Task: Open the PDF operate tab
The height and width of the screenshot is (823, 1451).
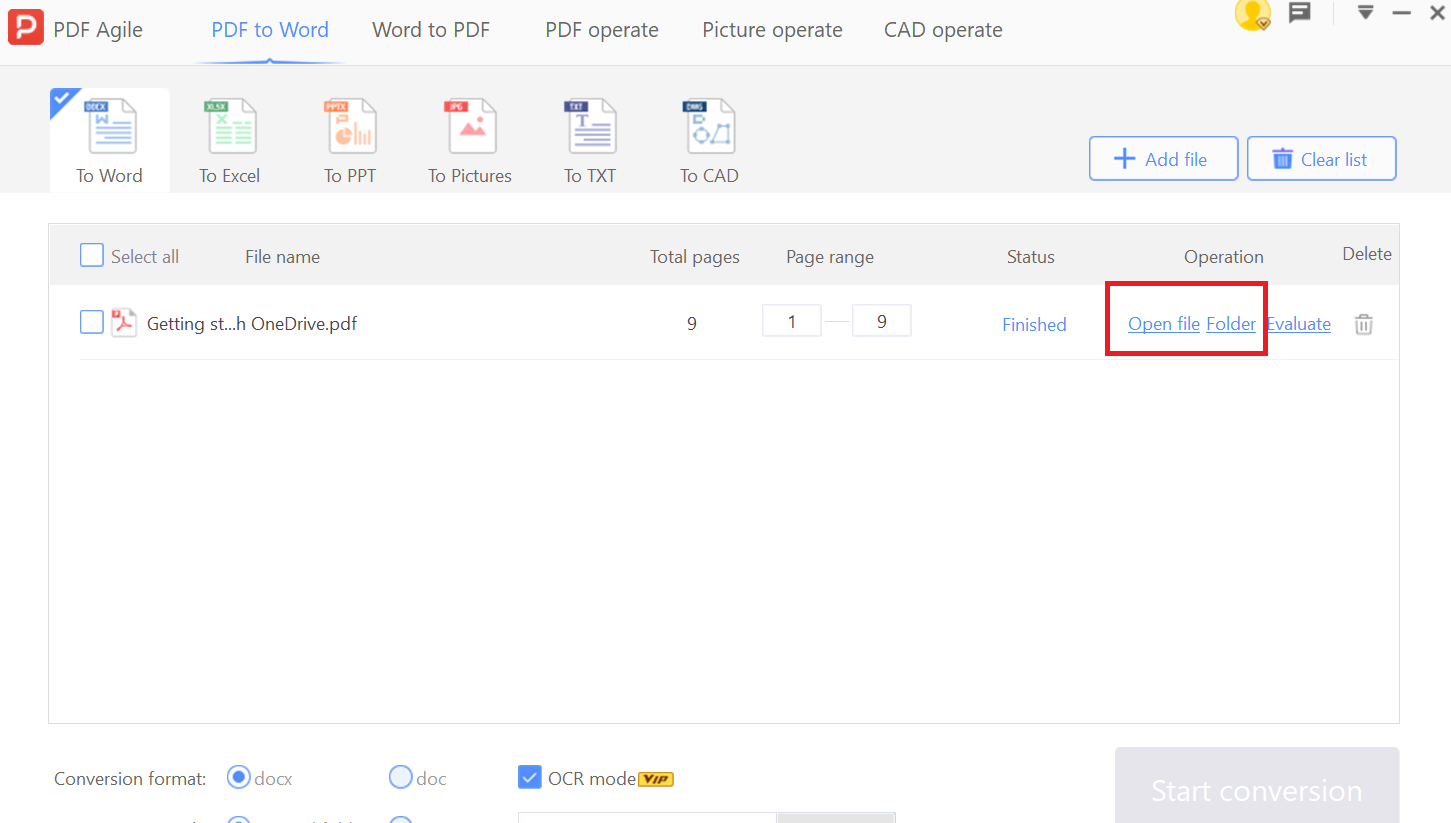Action: pyautogui.click(x=602, y=30)
